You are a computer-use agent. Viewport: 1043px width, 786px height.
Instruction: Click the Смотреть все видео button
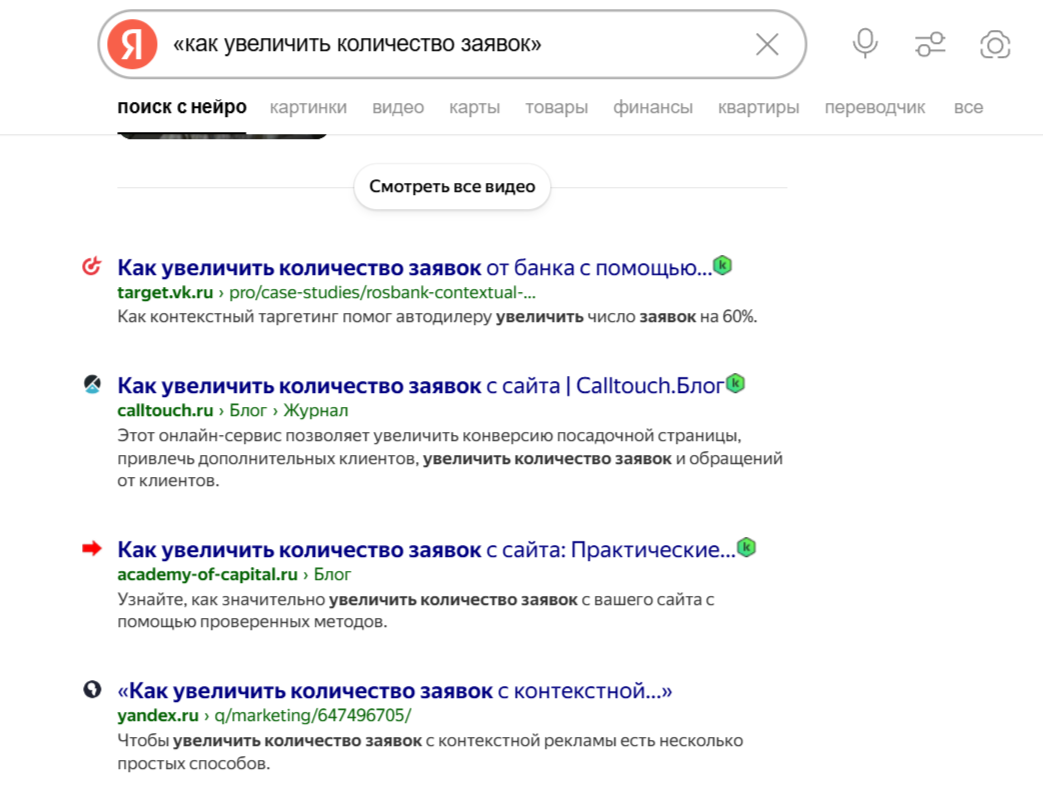pos(452,187)
